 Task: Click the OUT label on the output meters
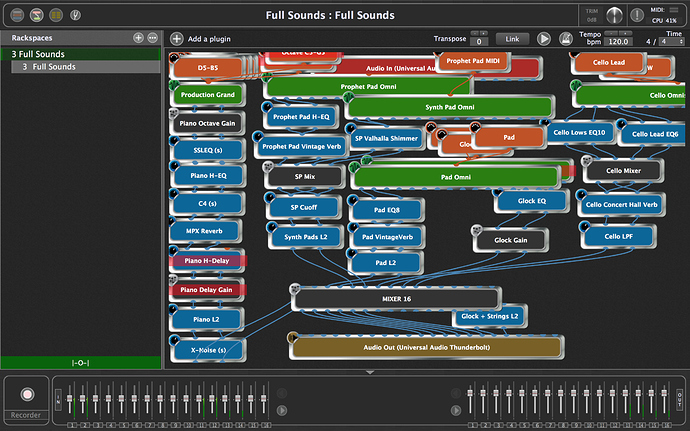click(679, 400)
